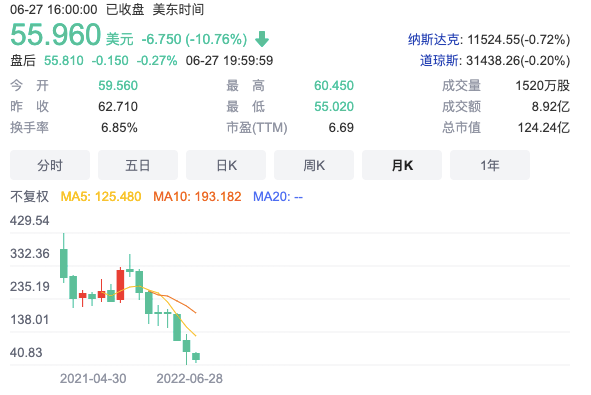The height and width of the screenshot is (395, 591).
Task: Click the 今开 value 59.560
Action: [x=118, y=86]
